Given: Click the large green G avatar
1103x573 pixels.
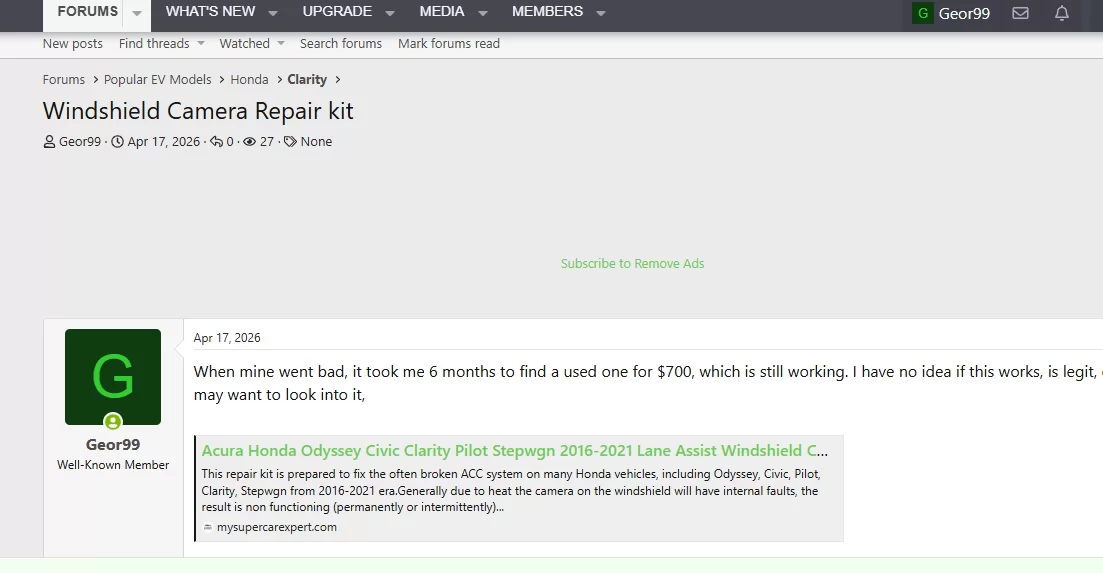Looking at the screenshot, I should coord(113,377).
